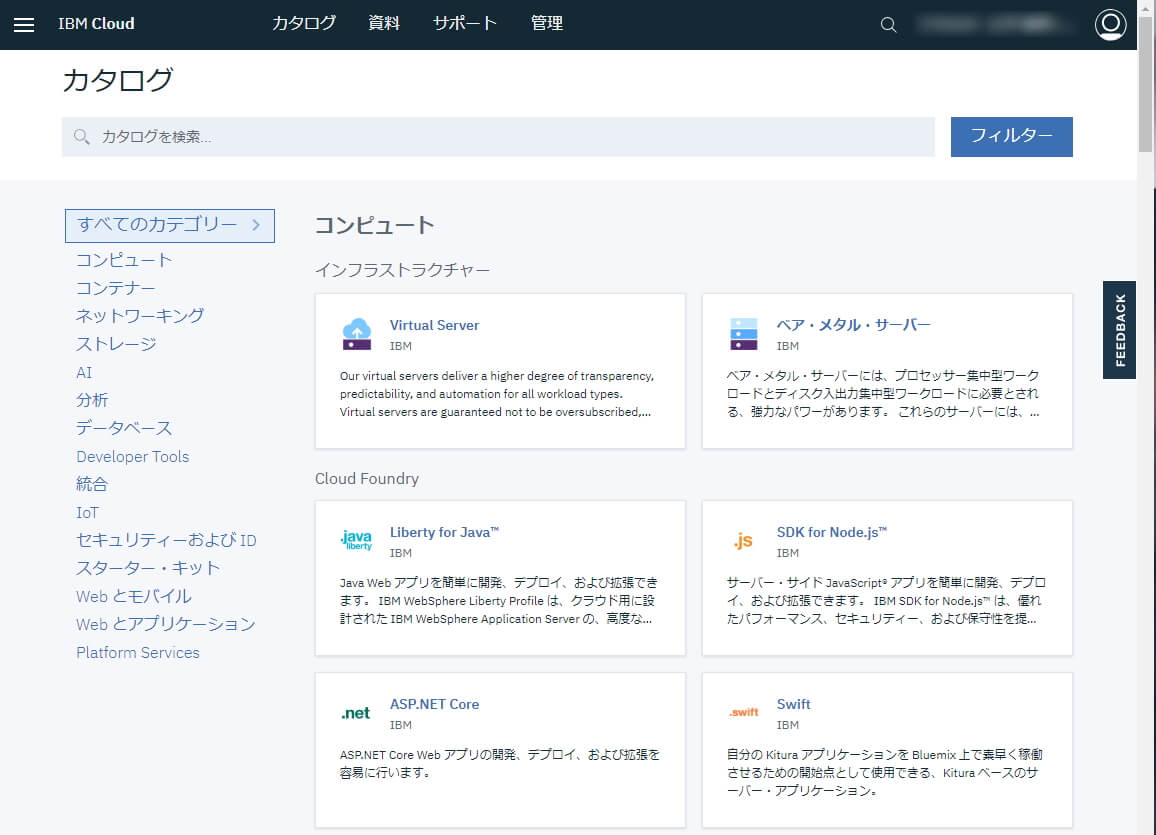1156x835 pixels.
Task: Expand すべてのカテゴリー chevron arrow
Action: (x=256, y=225)
